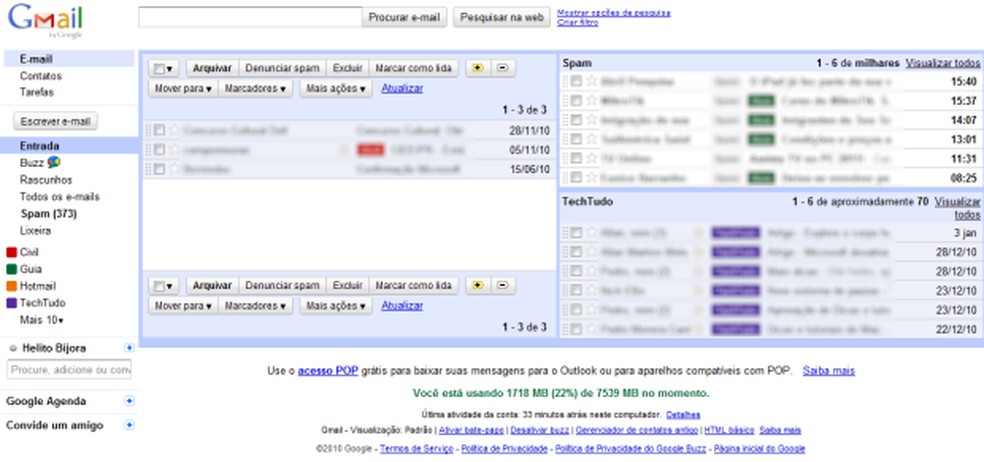Select the red Civil label swatch
This screenshot has height=462, width=984.
pyautogui.click(x=11, y=252)
